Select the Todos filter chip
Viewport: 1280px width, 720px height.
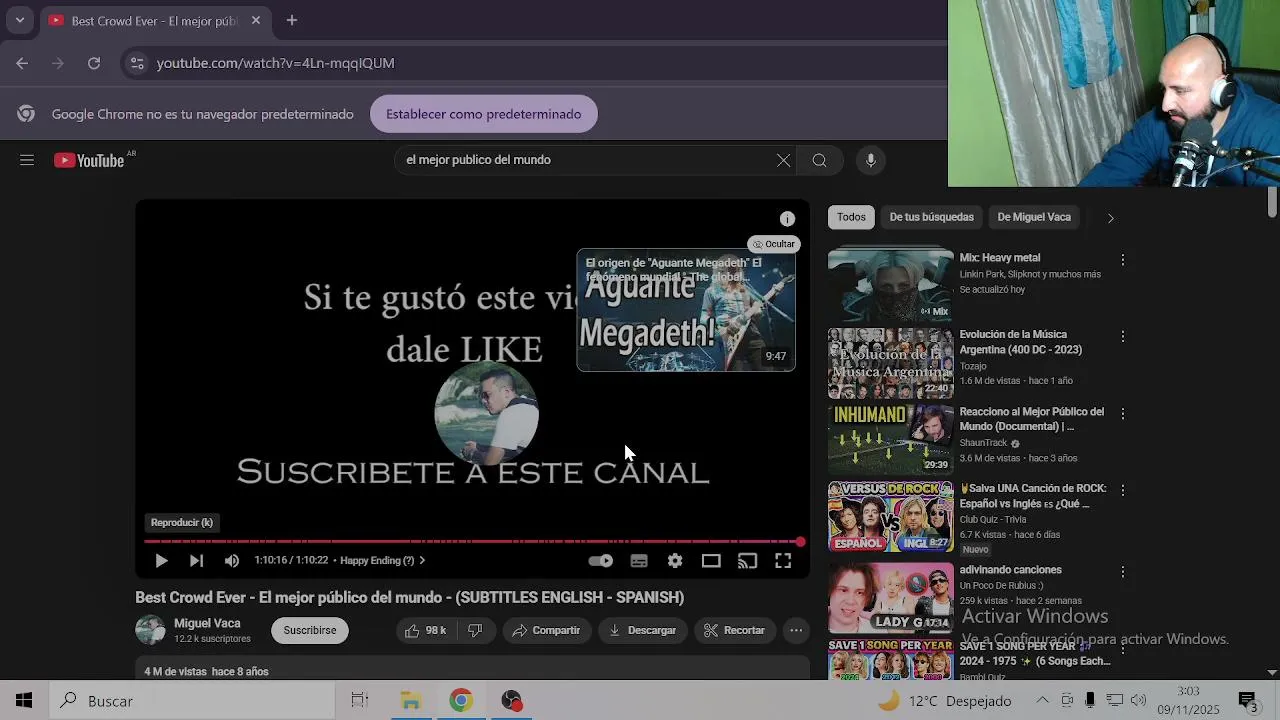851,217
